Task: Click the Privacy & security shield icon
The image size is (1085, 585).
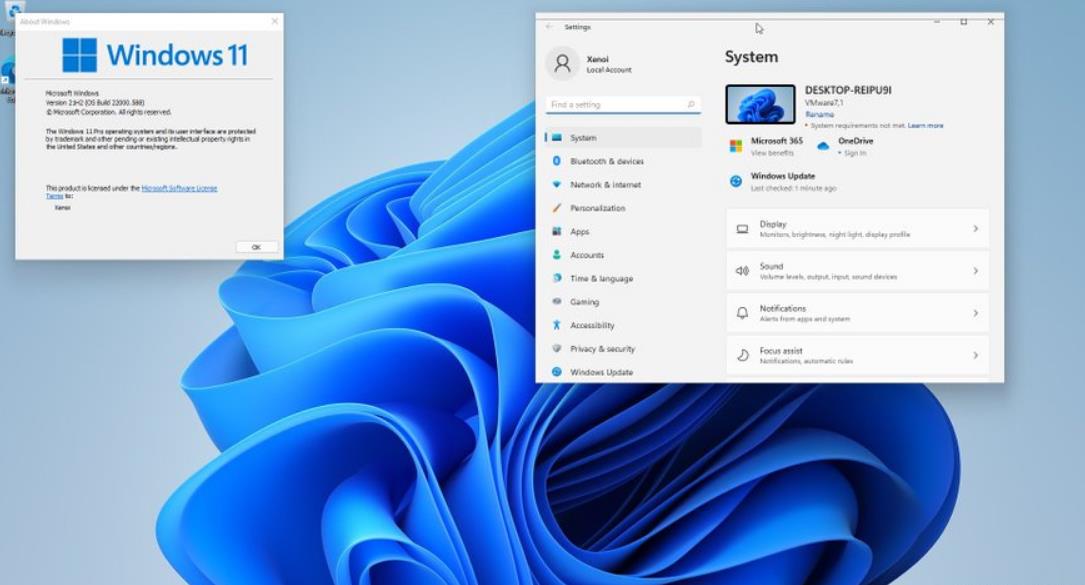Action: [x=557, y=349]
